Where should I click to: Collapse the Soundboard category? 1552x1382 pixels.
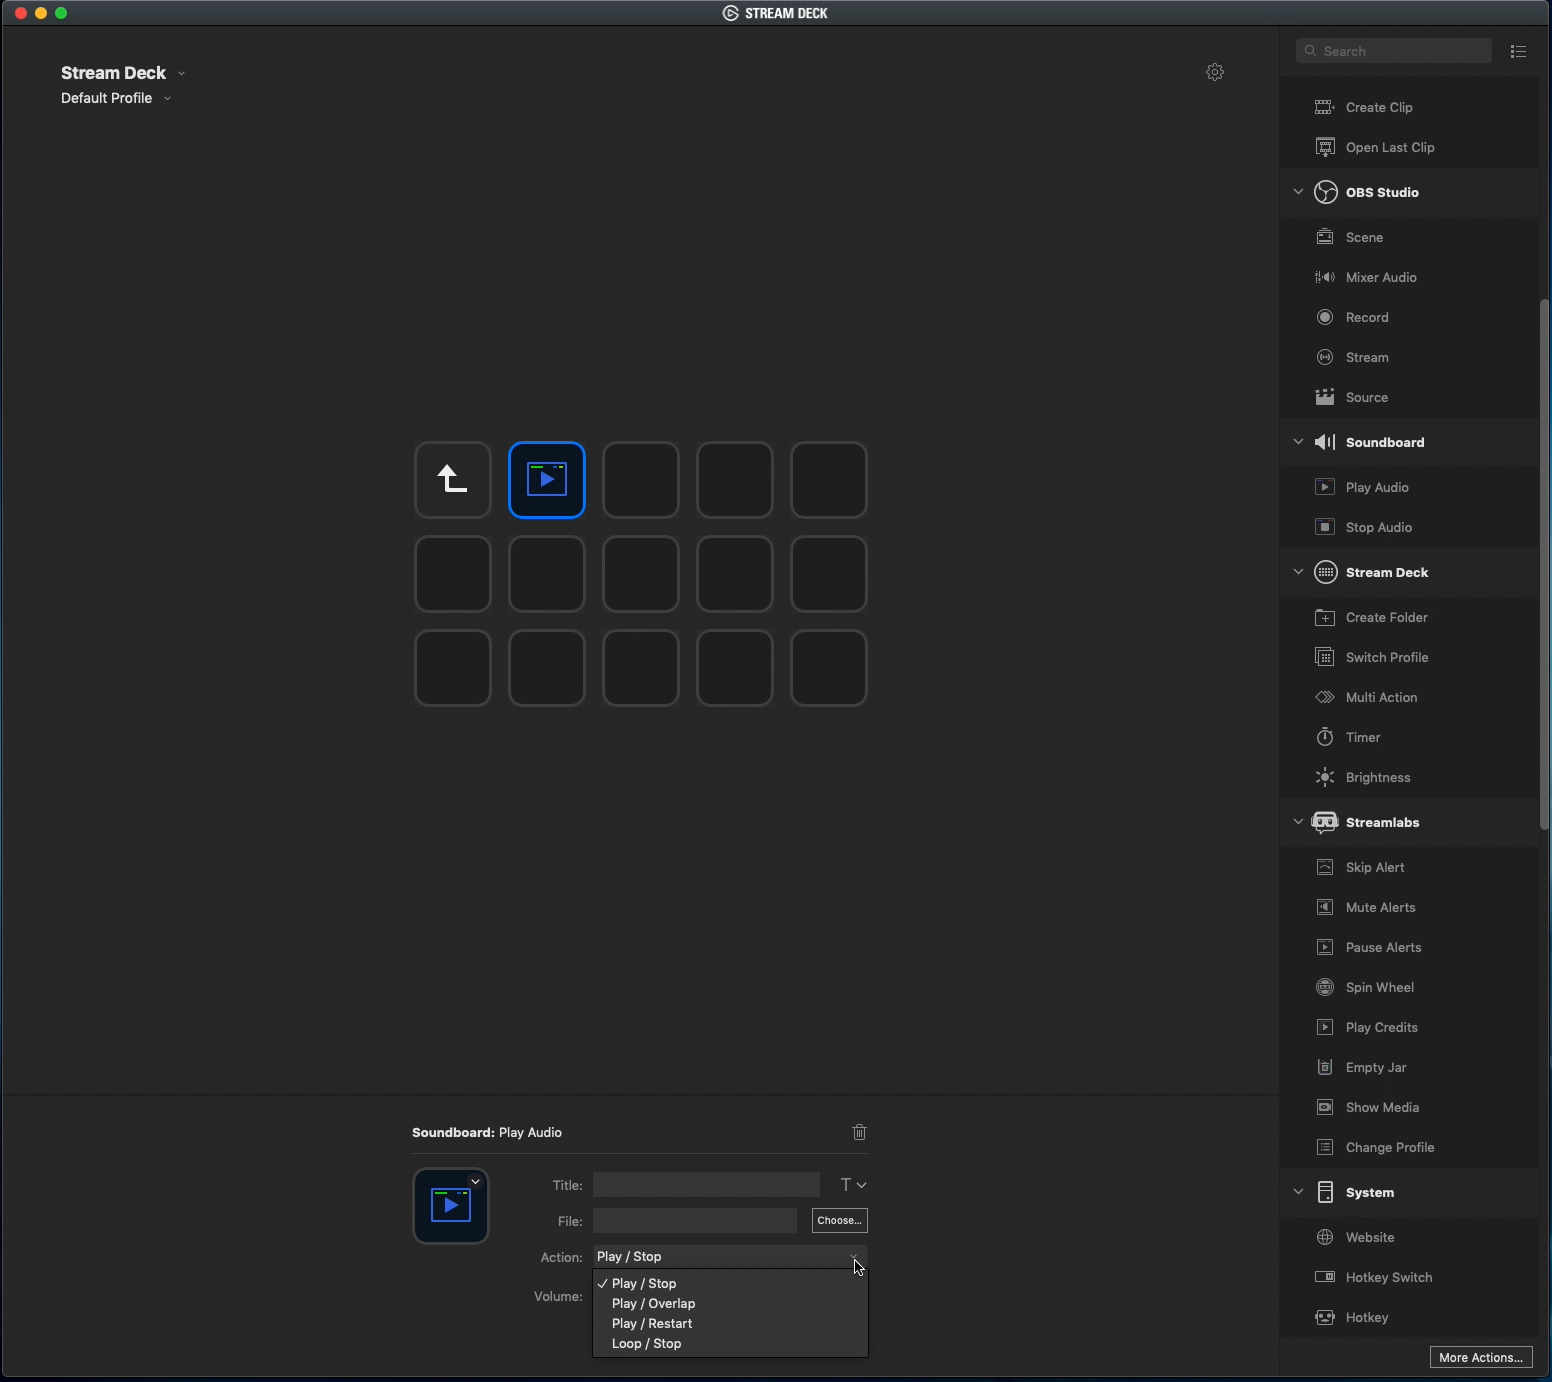[x=1298, y=442]
